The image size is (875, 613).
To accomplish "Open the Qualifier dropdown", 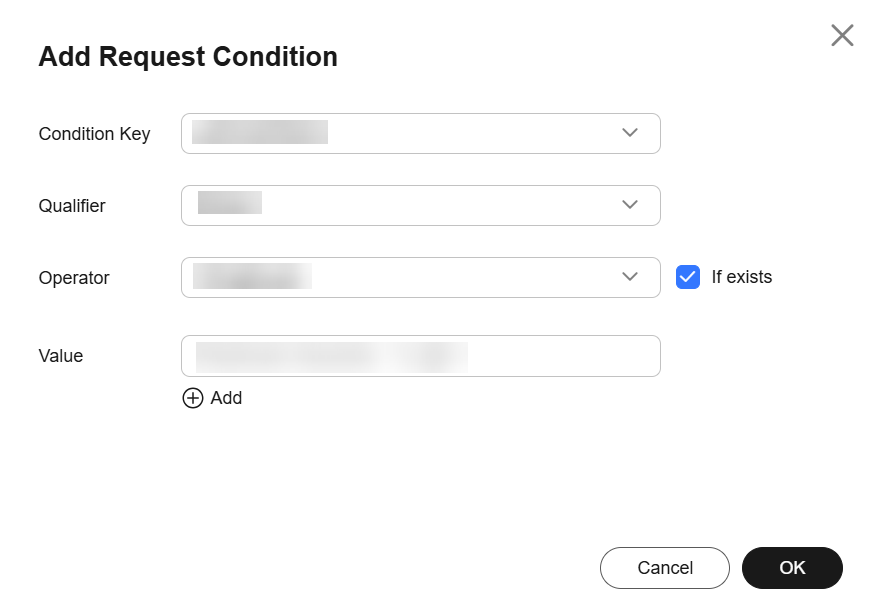I will pyautogui.click(x=421, y=205).
